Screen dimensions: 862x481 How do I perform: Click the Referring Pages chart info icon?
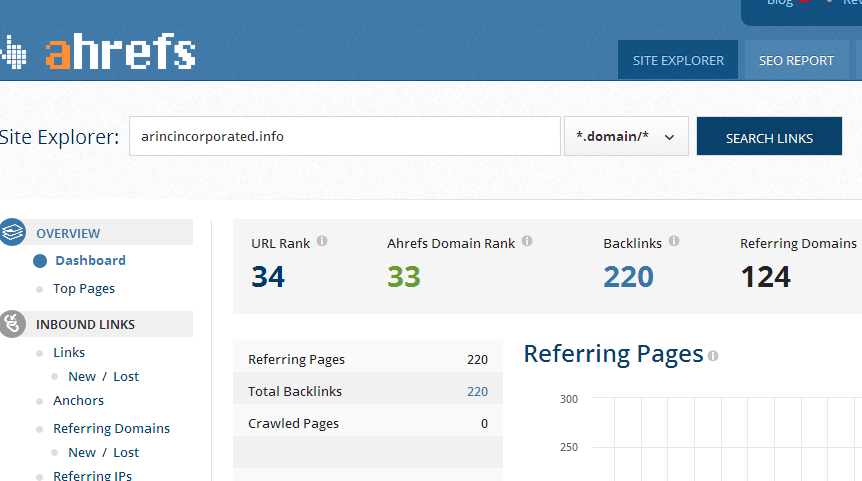coord(713,356)
